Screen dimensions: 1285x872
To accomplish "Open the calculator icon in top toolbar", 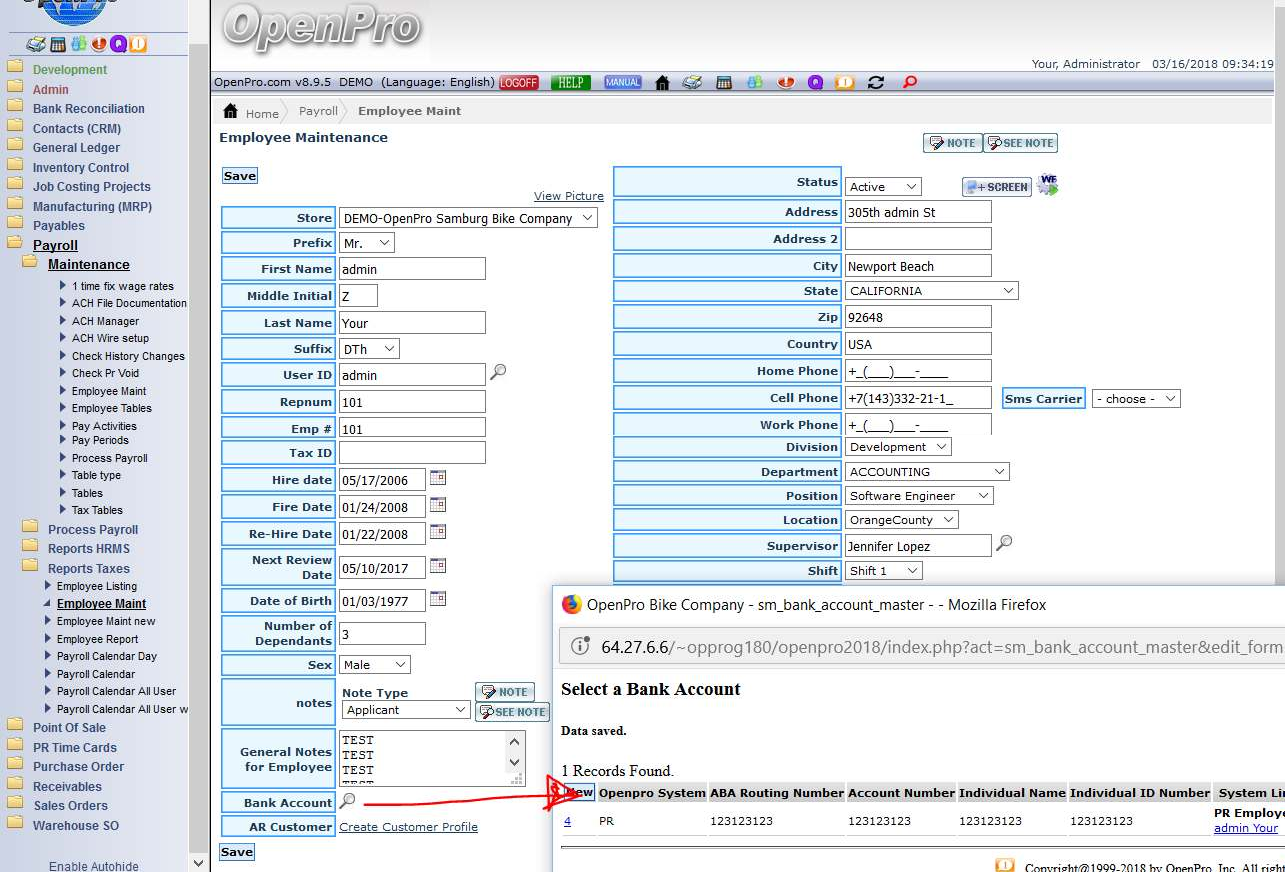I will (x=724, y=83).
